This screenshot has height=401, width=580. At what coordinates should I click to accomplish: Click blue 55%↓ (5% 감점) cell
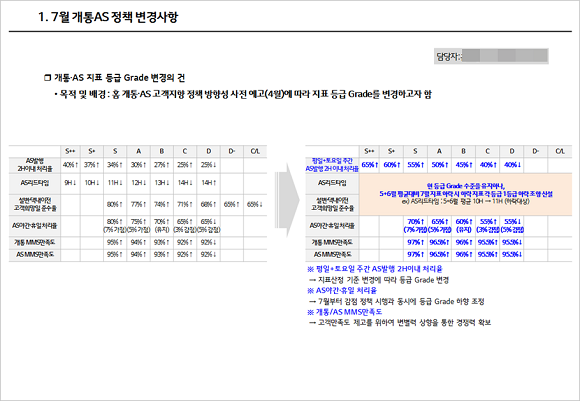[x=512, y=226]
